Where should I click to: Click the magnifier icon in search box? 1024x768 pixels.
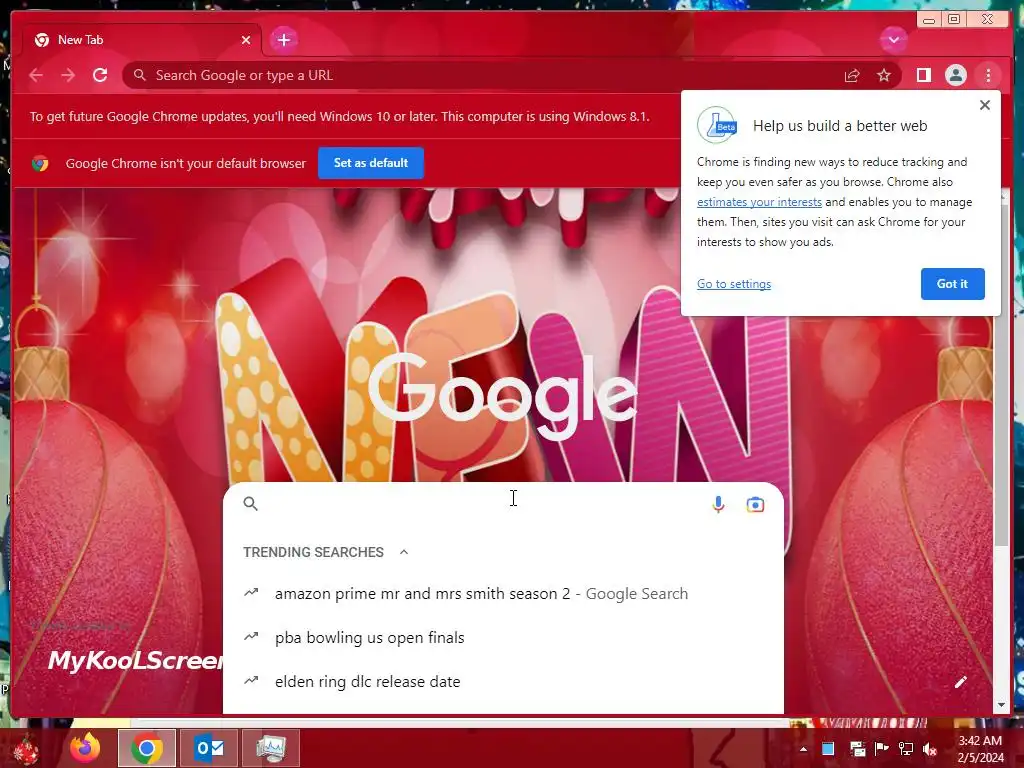[x=250, y=504]
